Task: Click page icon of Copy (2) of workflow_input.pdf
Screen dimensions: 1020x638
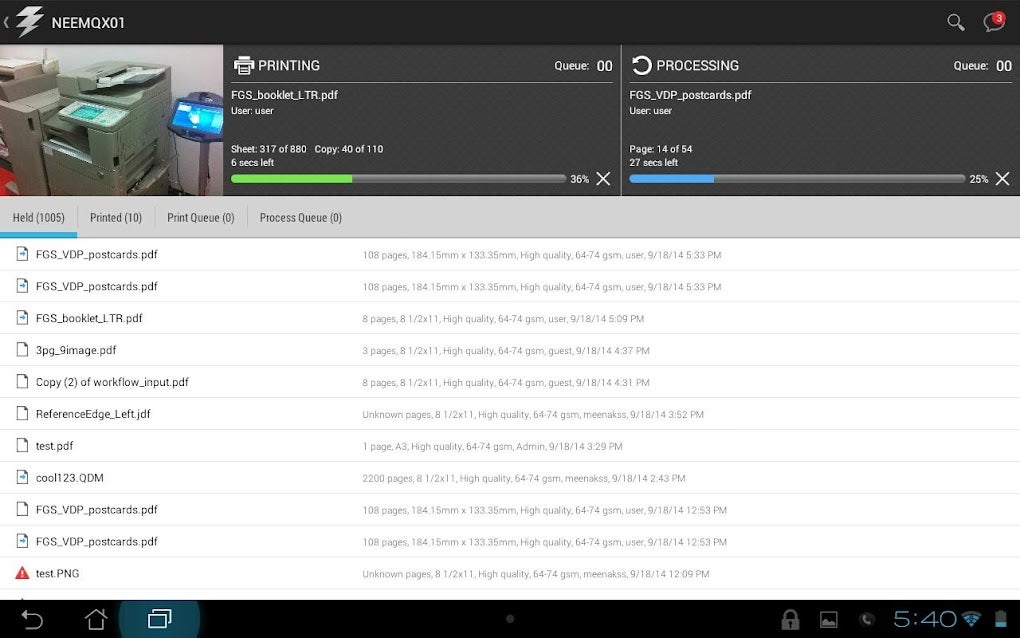Action: [22, 382]
